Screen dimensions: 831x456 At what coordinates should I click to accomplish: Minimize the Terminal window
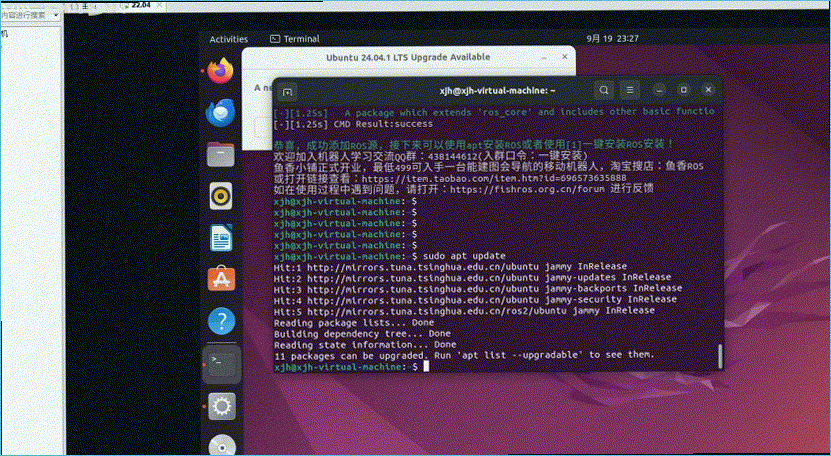coord(659,90)
